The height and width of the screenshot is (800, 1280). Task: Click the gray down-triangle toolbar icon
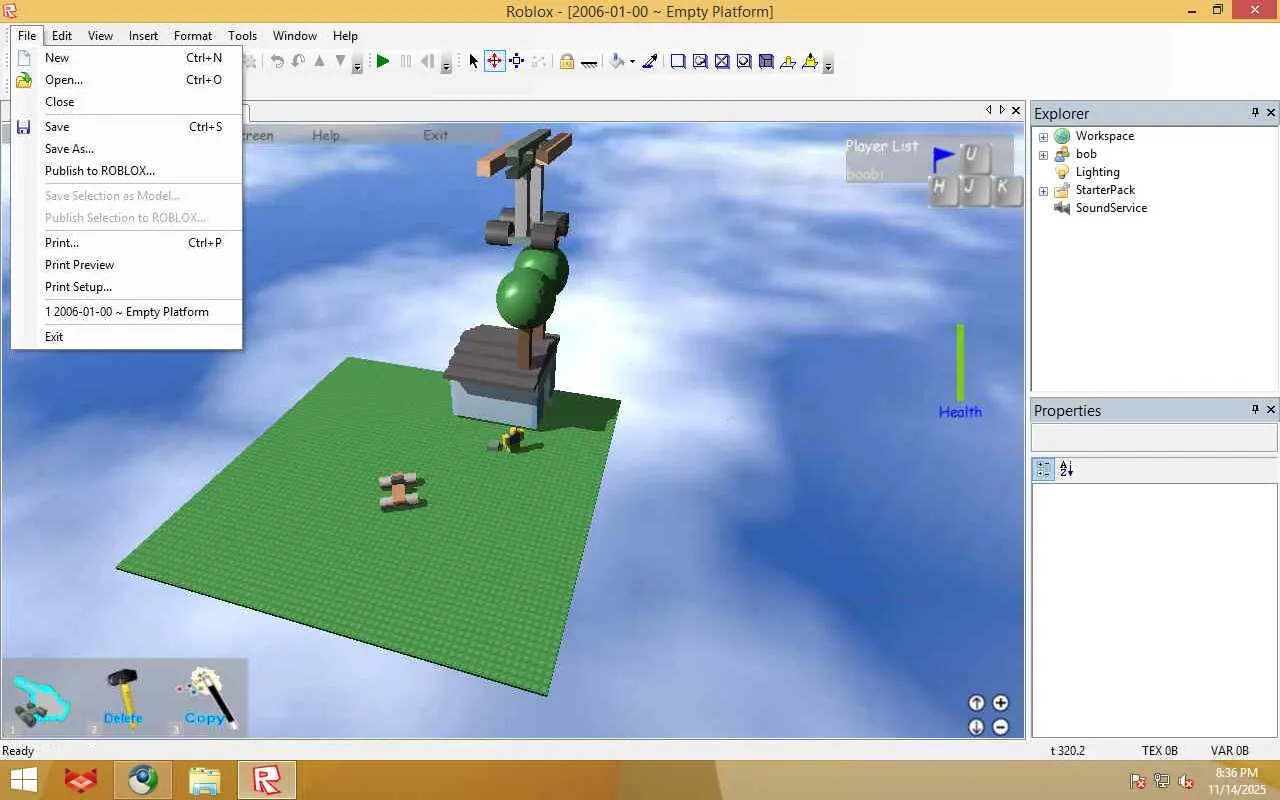pos(341,62)
